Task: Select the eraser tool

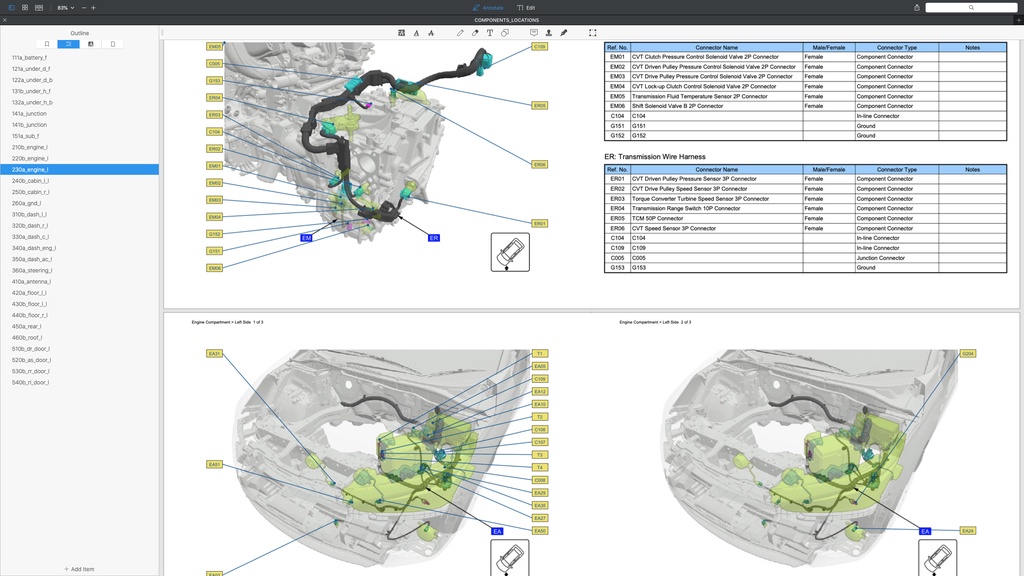Action: pyautogui.click(x=475, y=33)
